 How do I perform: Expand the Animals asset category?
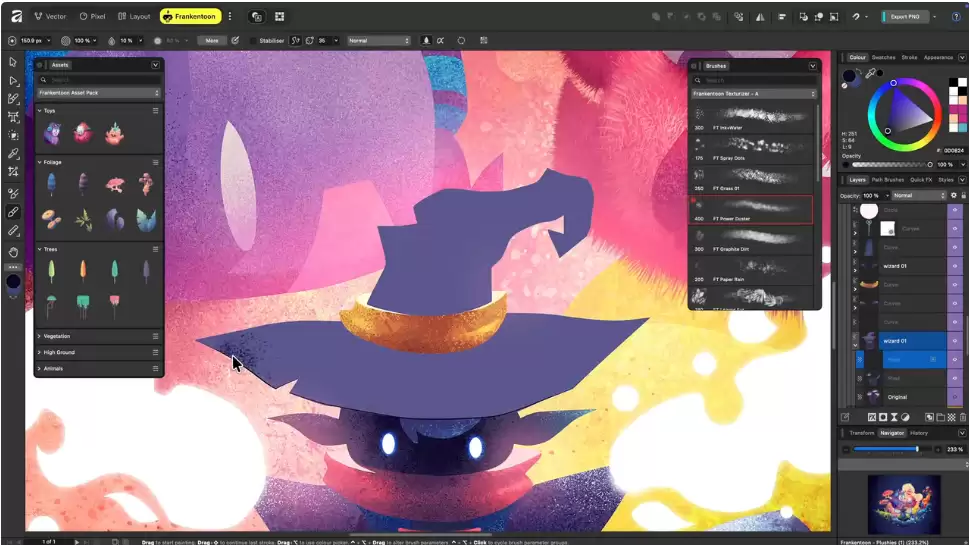pos(53,368)
